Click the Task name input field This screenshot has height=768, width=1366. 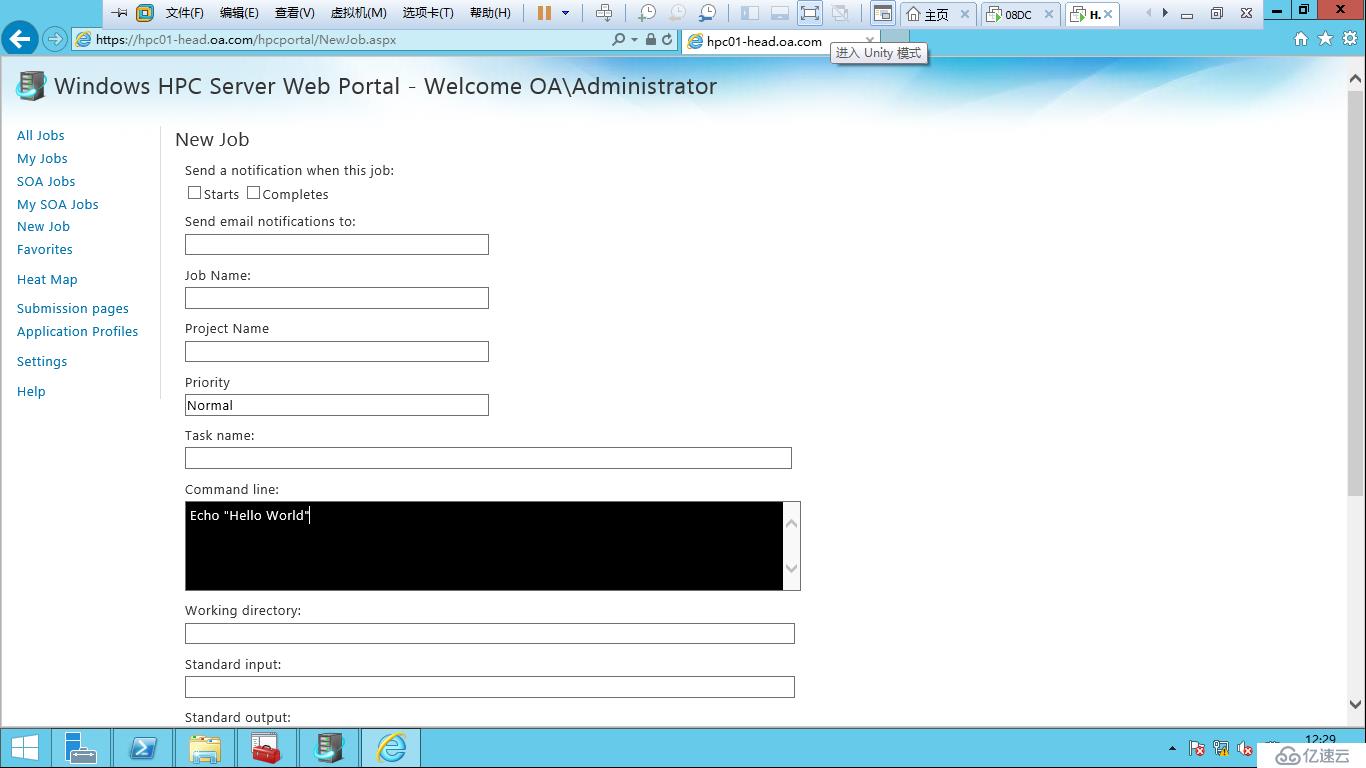pos(488,458)
